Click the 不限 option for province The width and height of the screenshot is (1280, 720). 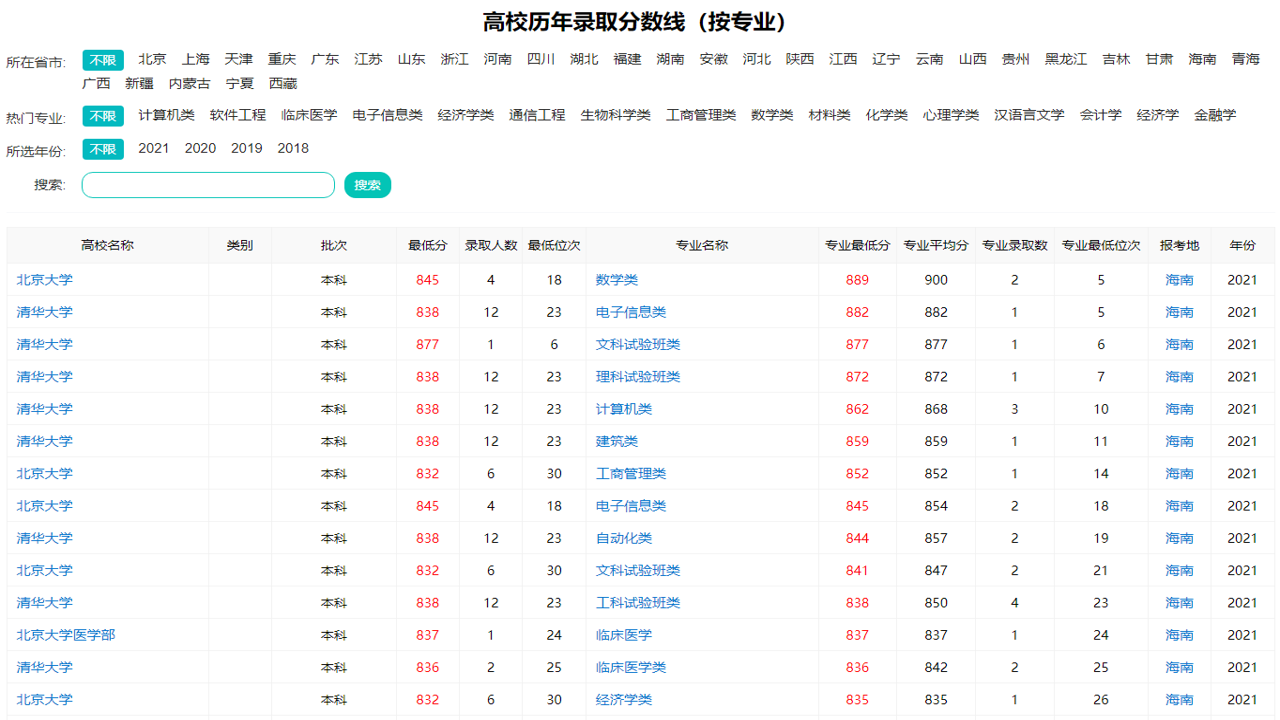coord(103,60)
